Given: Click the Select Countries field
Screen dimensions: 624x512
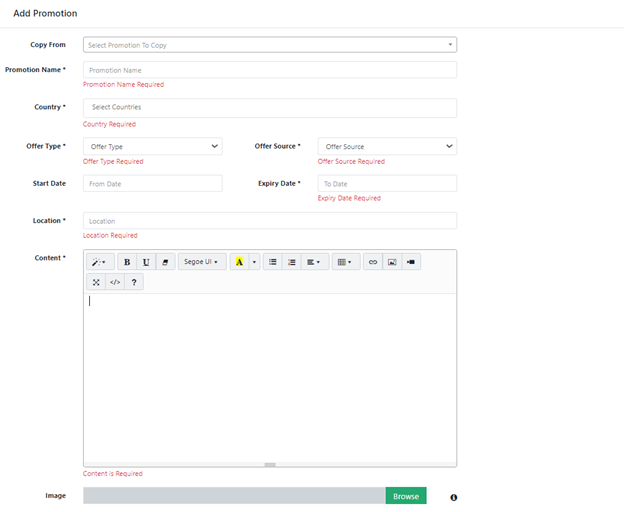Looking at the screenshot, I should (x=270, y=108).
